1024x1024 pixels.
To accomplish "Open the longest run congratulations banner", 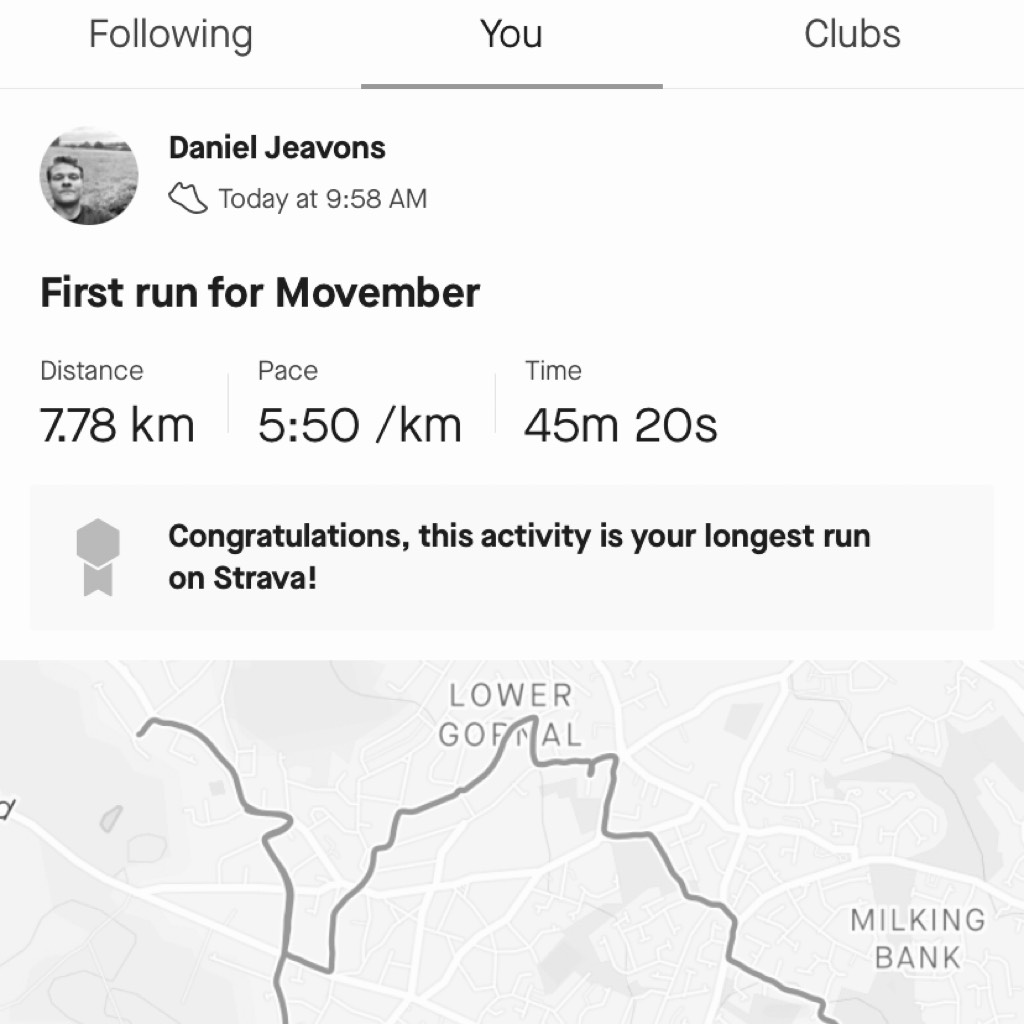I will point(512,558).
